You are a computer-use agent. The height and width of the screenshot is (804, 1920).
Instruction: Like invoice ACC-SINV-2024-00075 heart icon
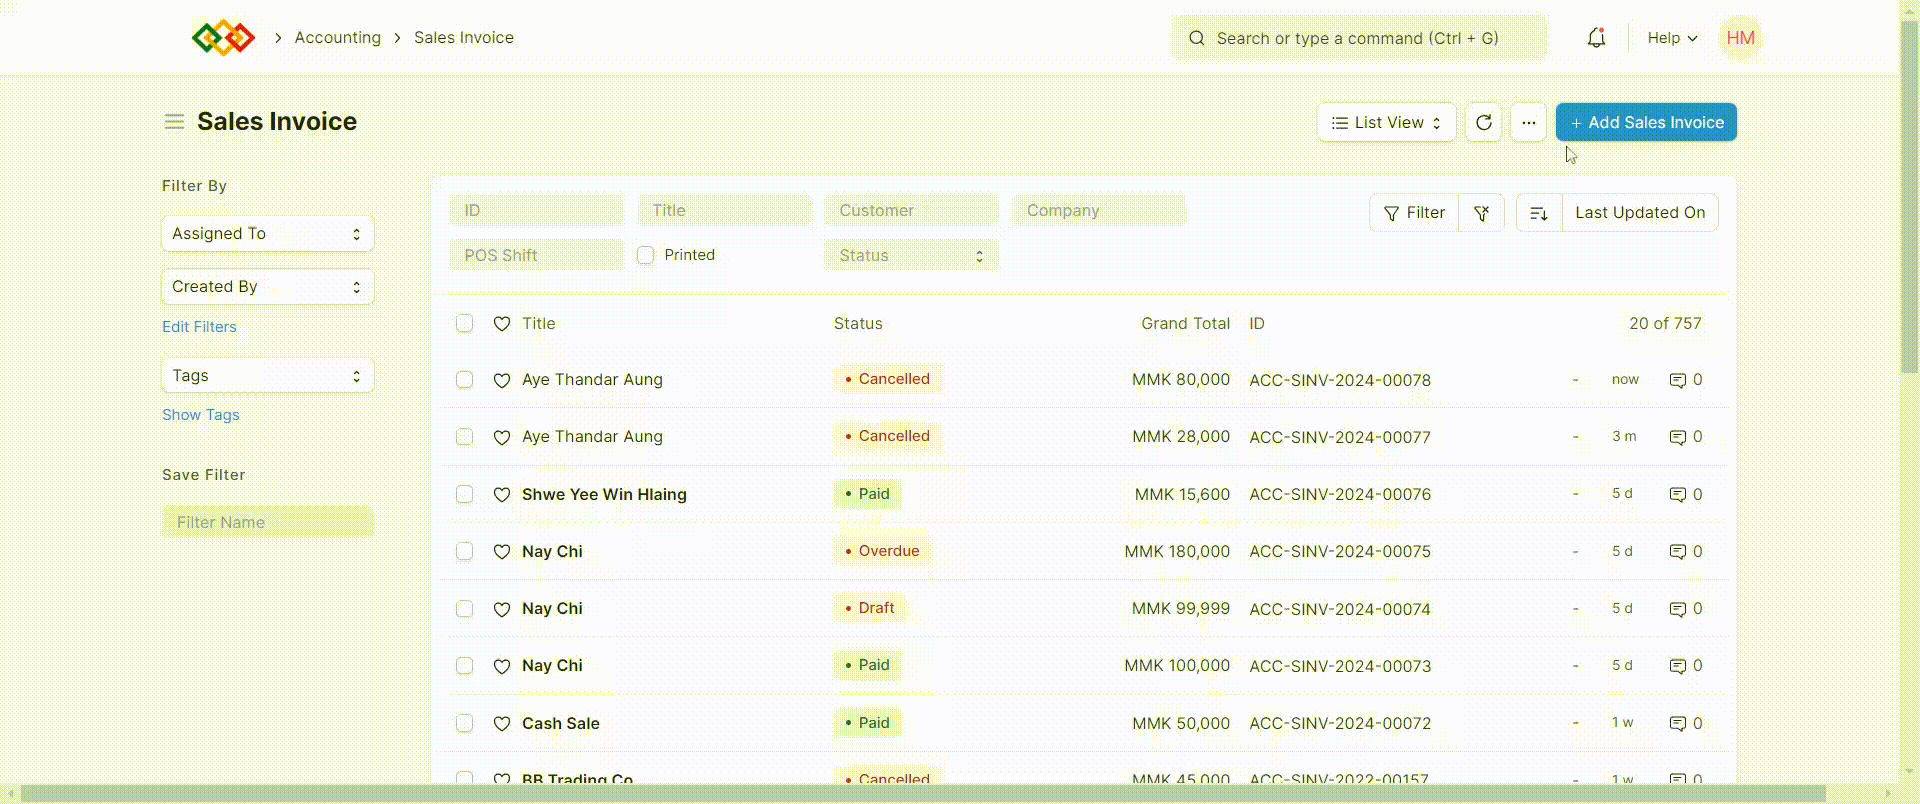coord(502,551)
